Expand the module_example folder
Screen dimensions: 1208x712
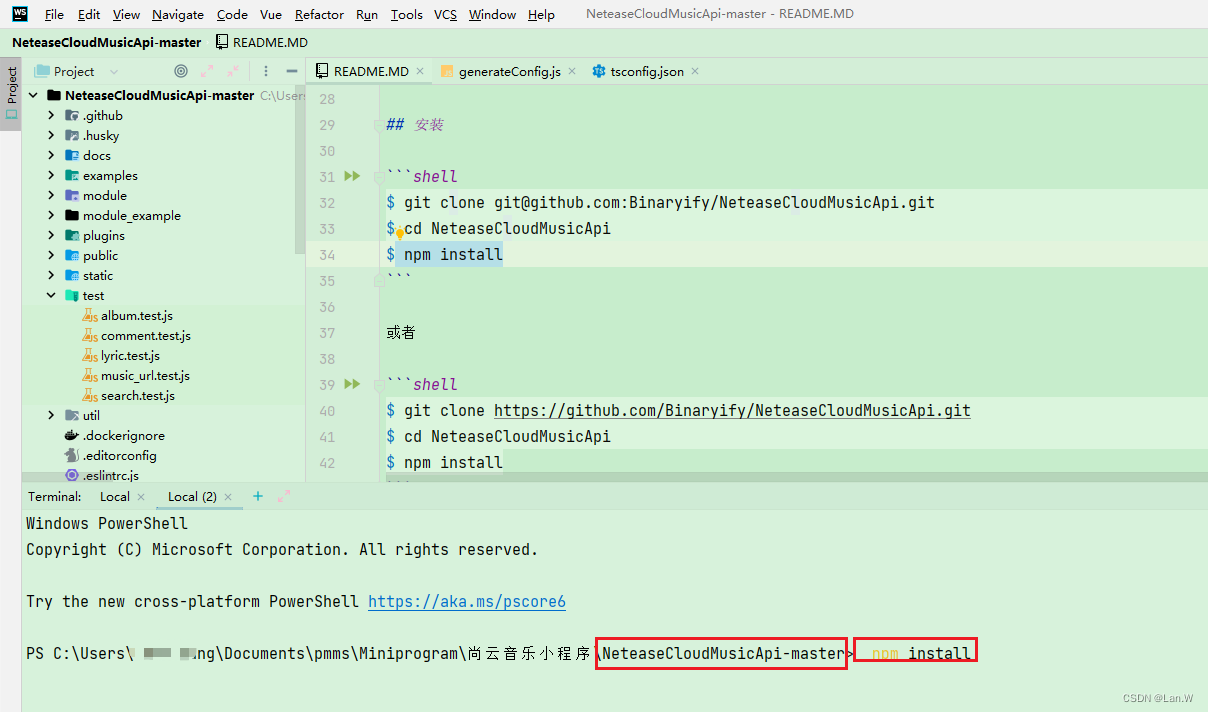[x=51, y=216]
